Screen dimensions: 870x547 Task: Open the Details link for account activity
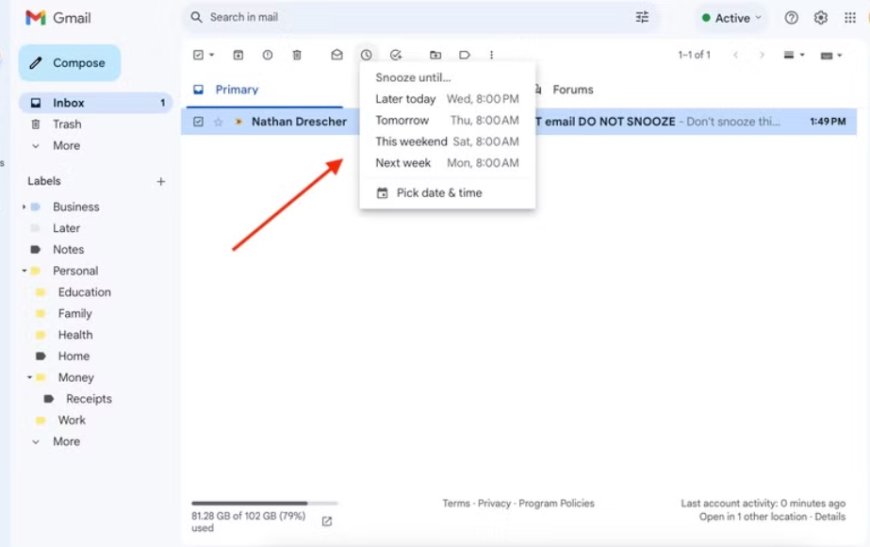click(x=829, y=517)
